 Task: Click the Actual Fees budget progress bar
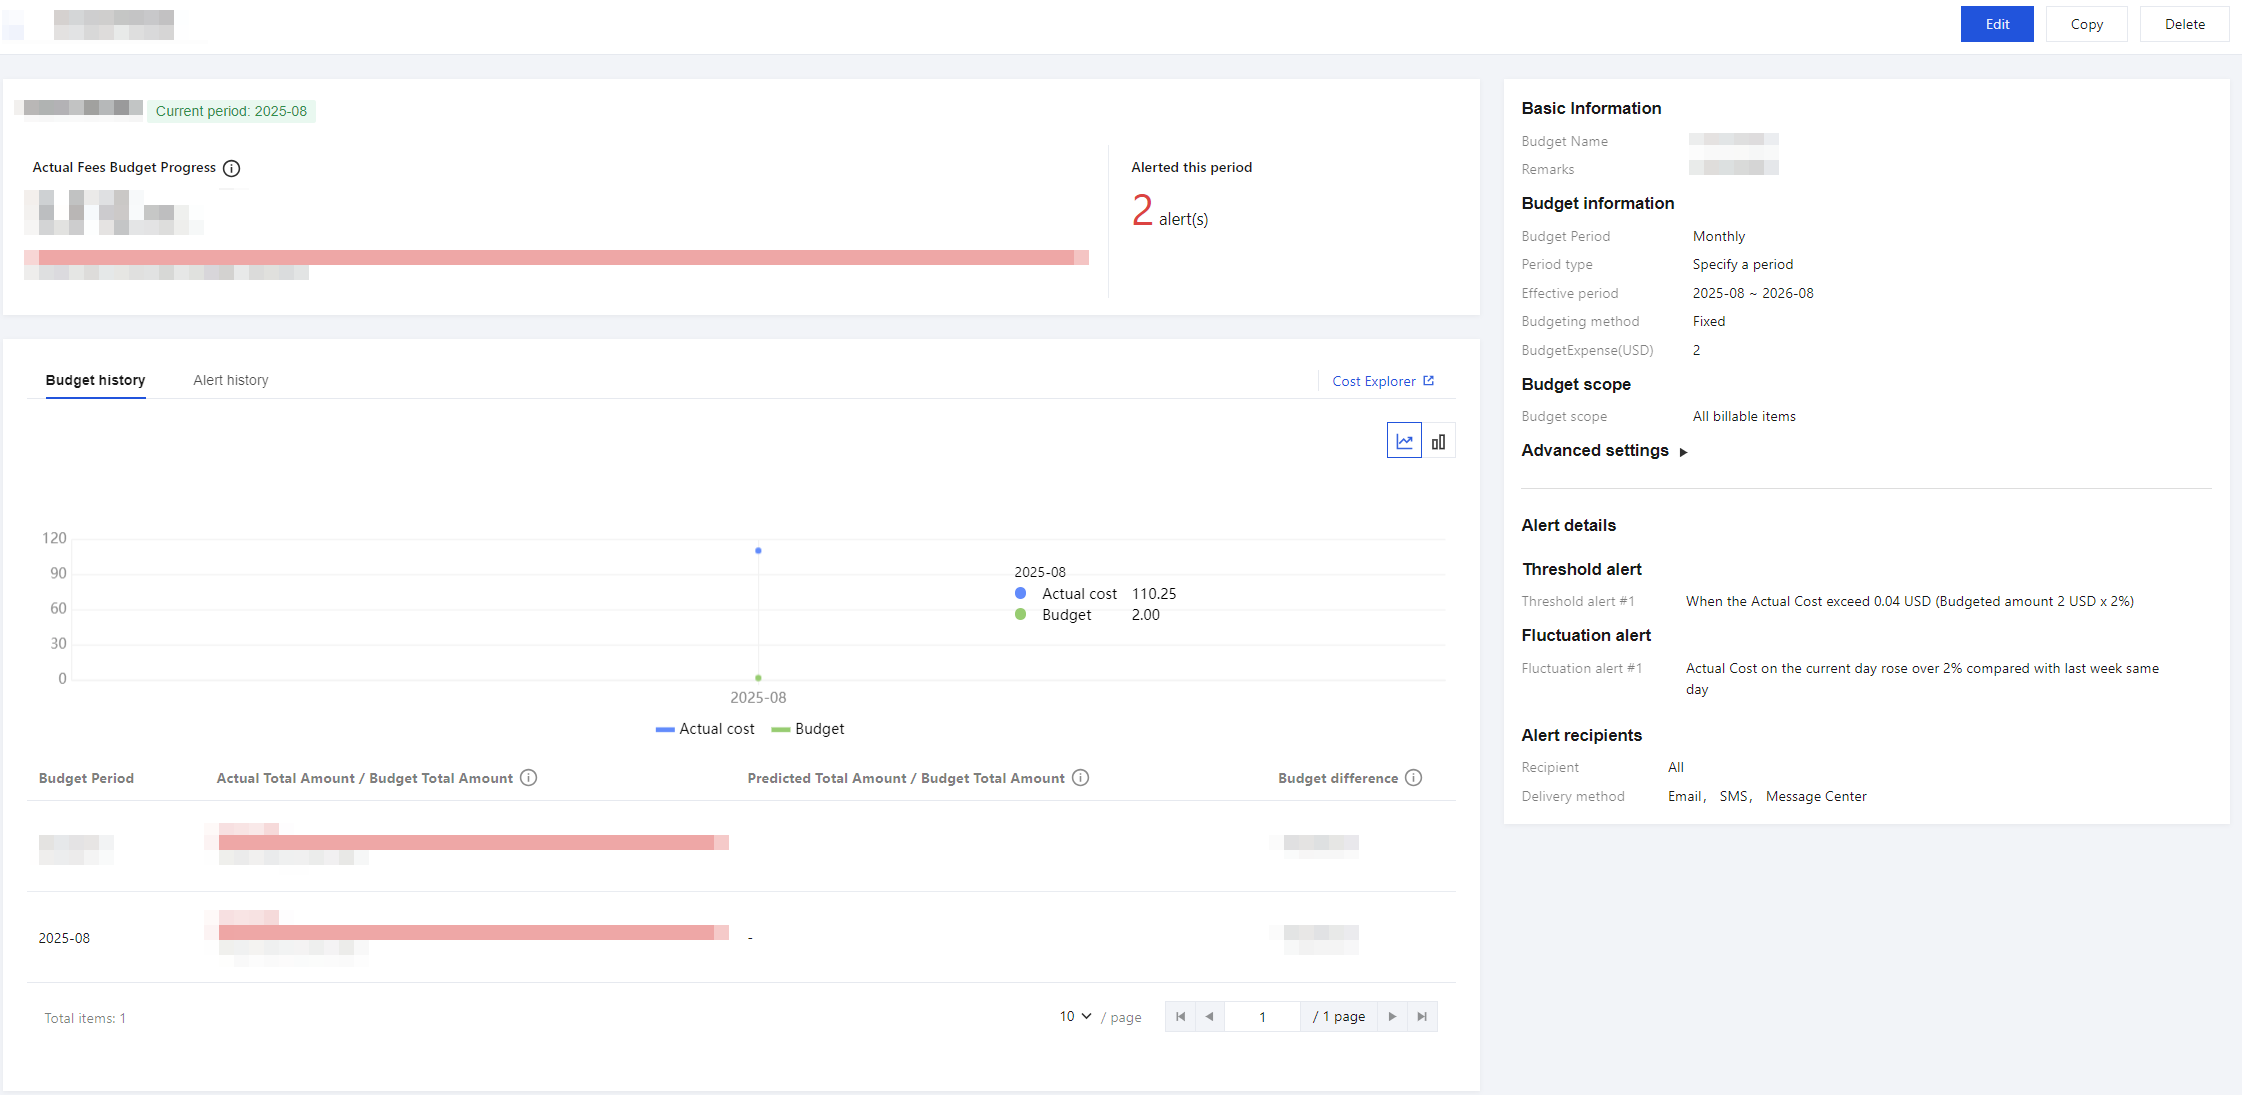point(555,258)
